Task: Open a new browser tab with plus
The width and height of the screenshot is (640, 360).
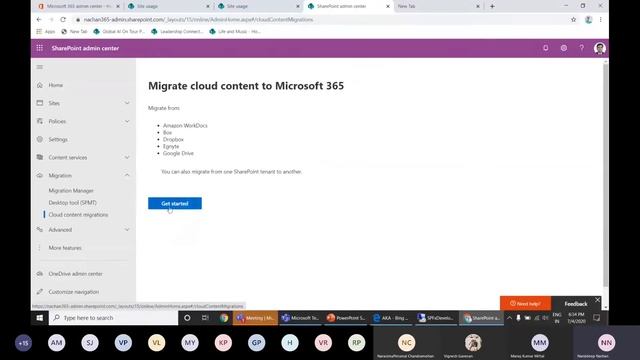Action: pos(492,7)
